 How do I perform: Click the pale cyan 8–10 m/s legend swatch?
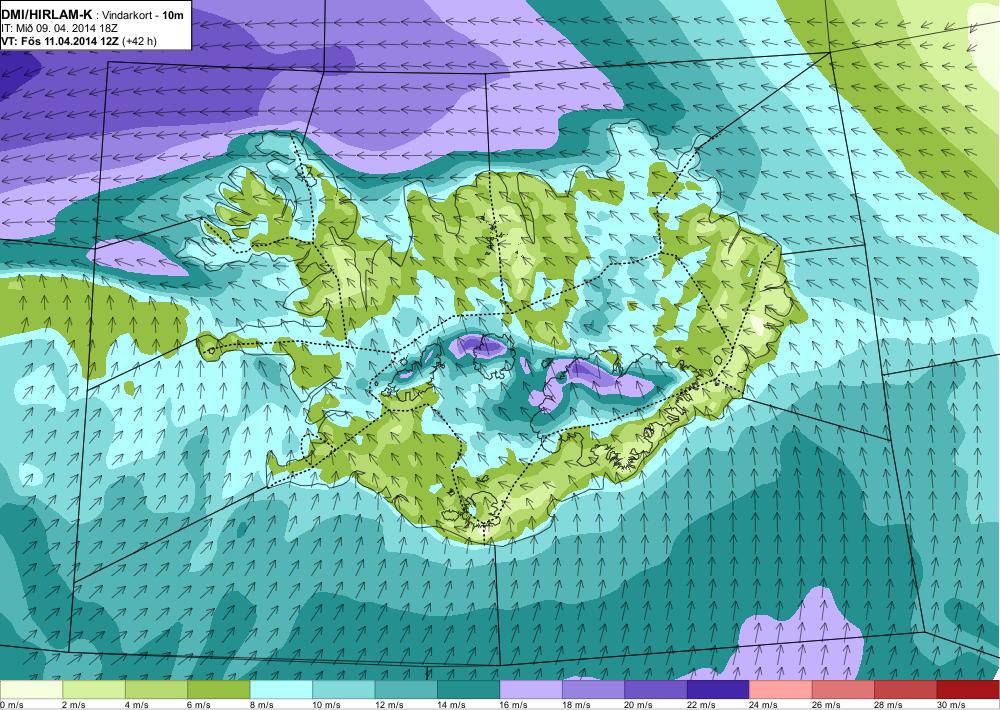pos(281,690)
